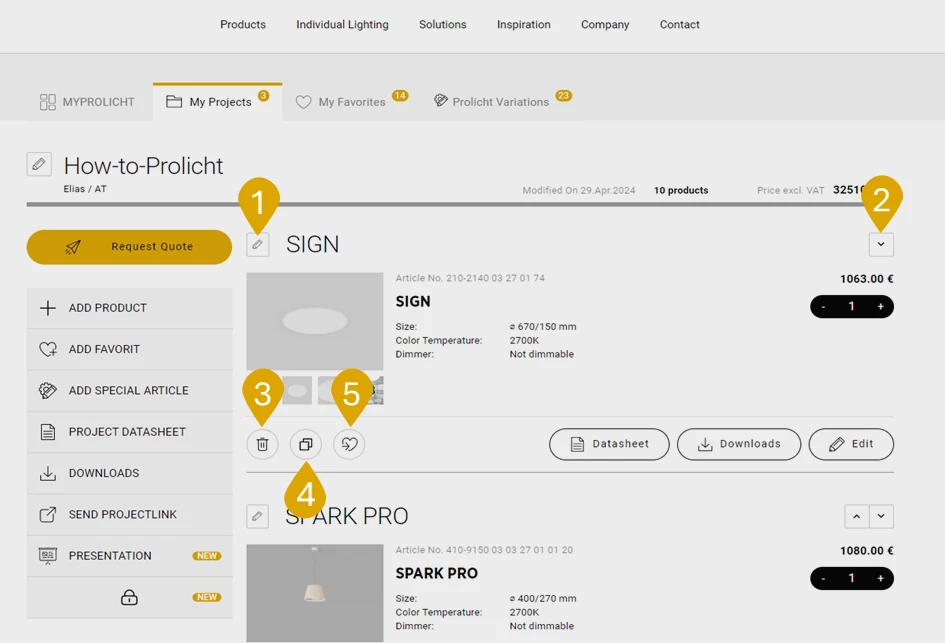The width and height of the screenshot is (945, 643).
Task: Click the trash icon under SIGN product
Action: click(x=262, y=444)
